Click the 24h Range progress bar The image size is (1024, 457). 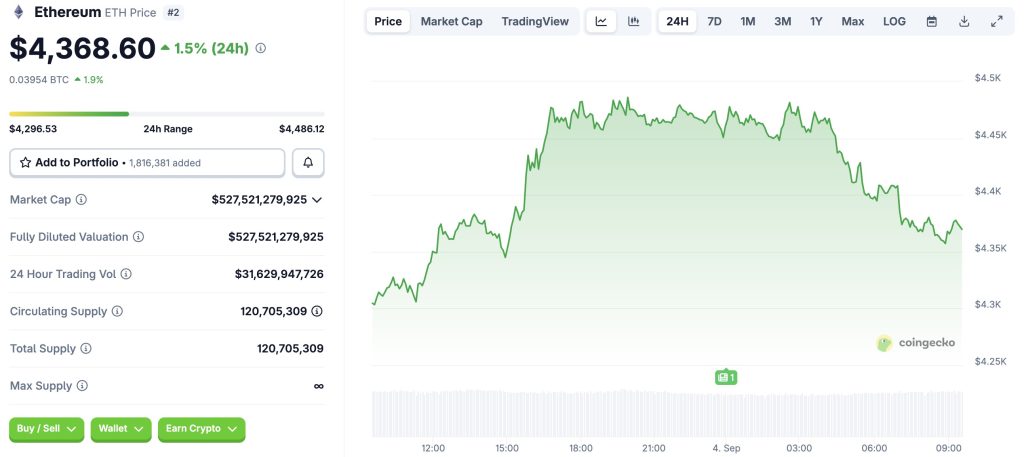(166, 114)
